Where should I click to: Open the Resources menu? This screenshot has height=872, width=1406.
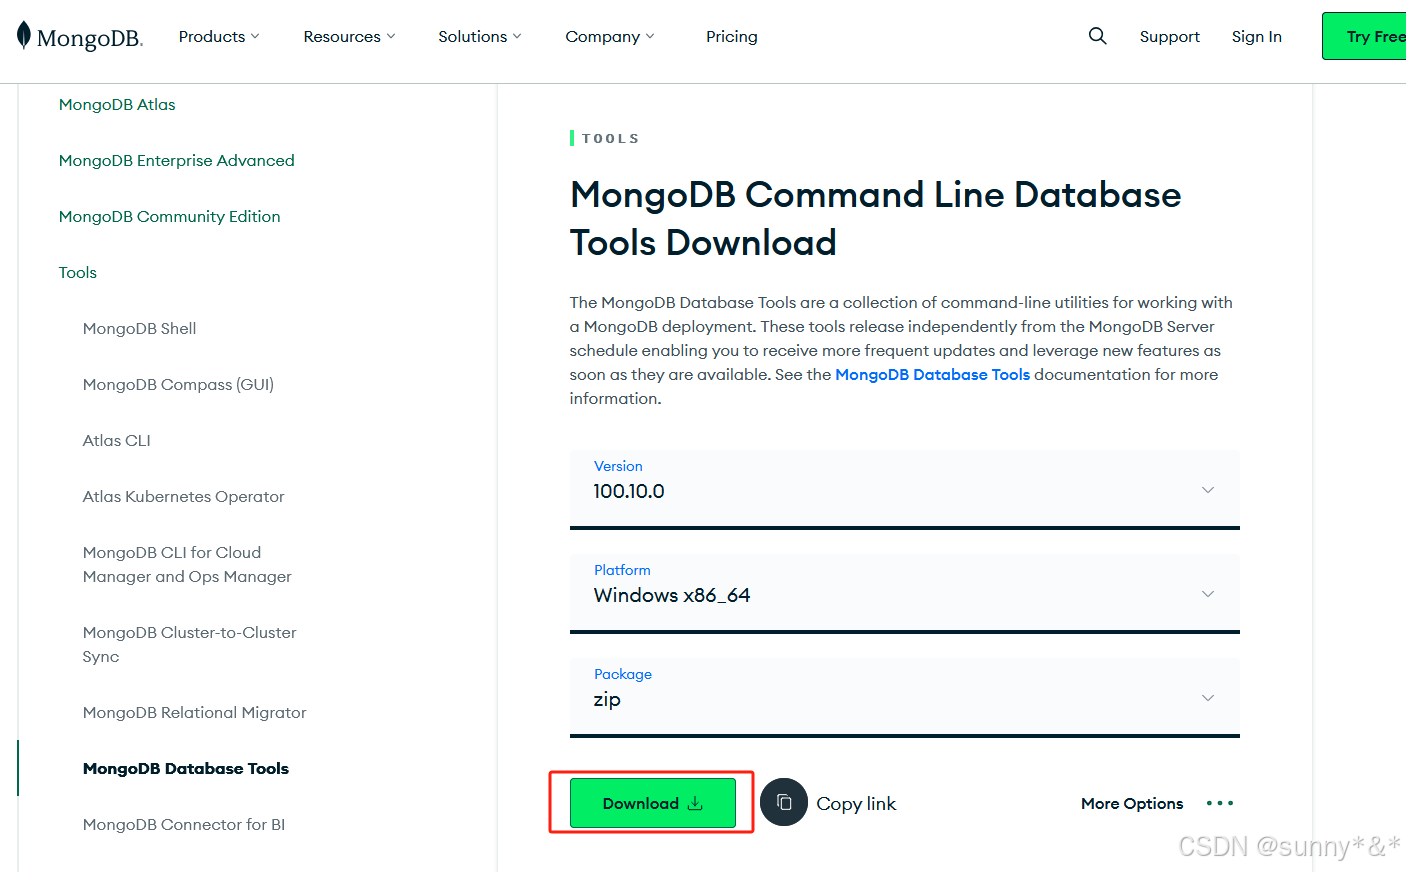(x=349, y=36)
